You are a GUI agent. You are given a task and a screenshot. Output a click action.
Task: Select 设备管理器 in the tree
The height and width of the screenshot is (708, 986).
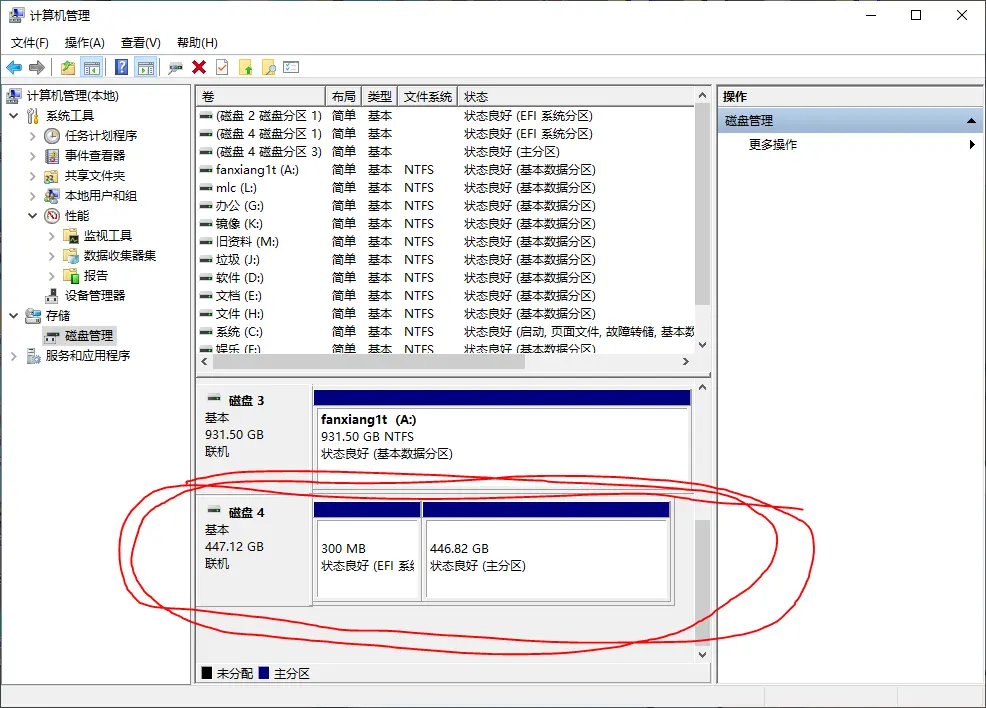95,296
